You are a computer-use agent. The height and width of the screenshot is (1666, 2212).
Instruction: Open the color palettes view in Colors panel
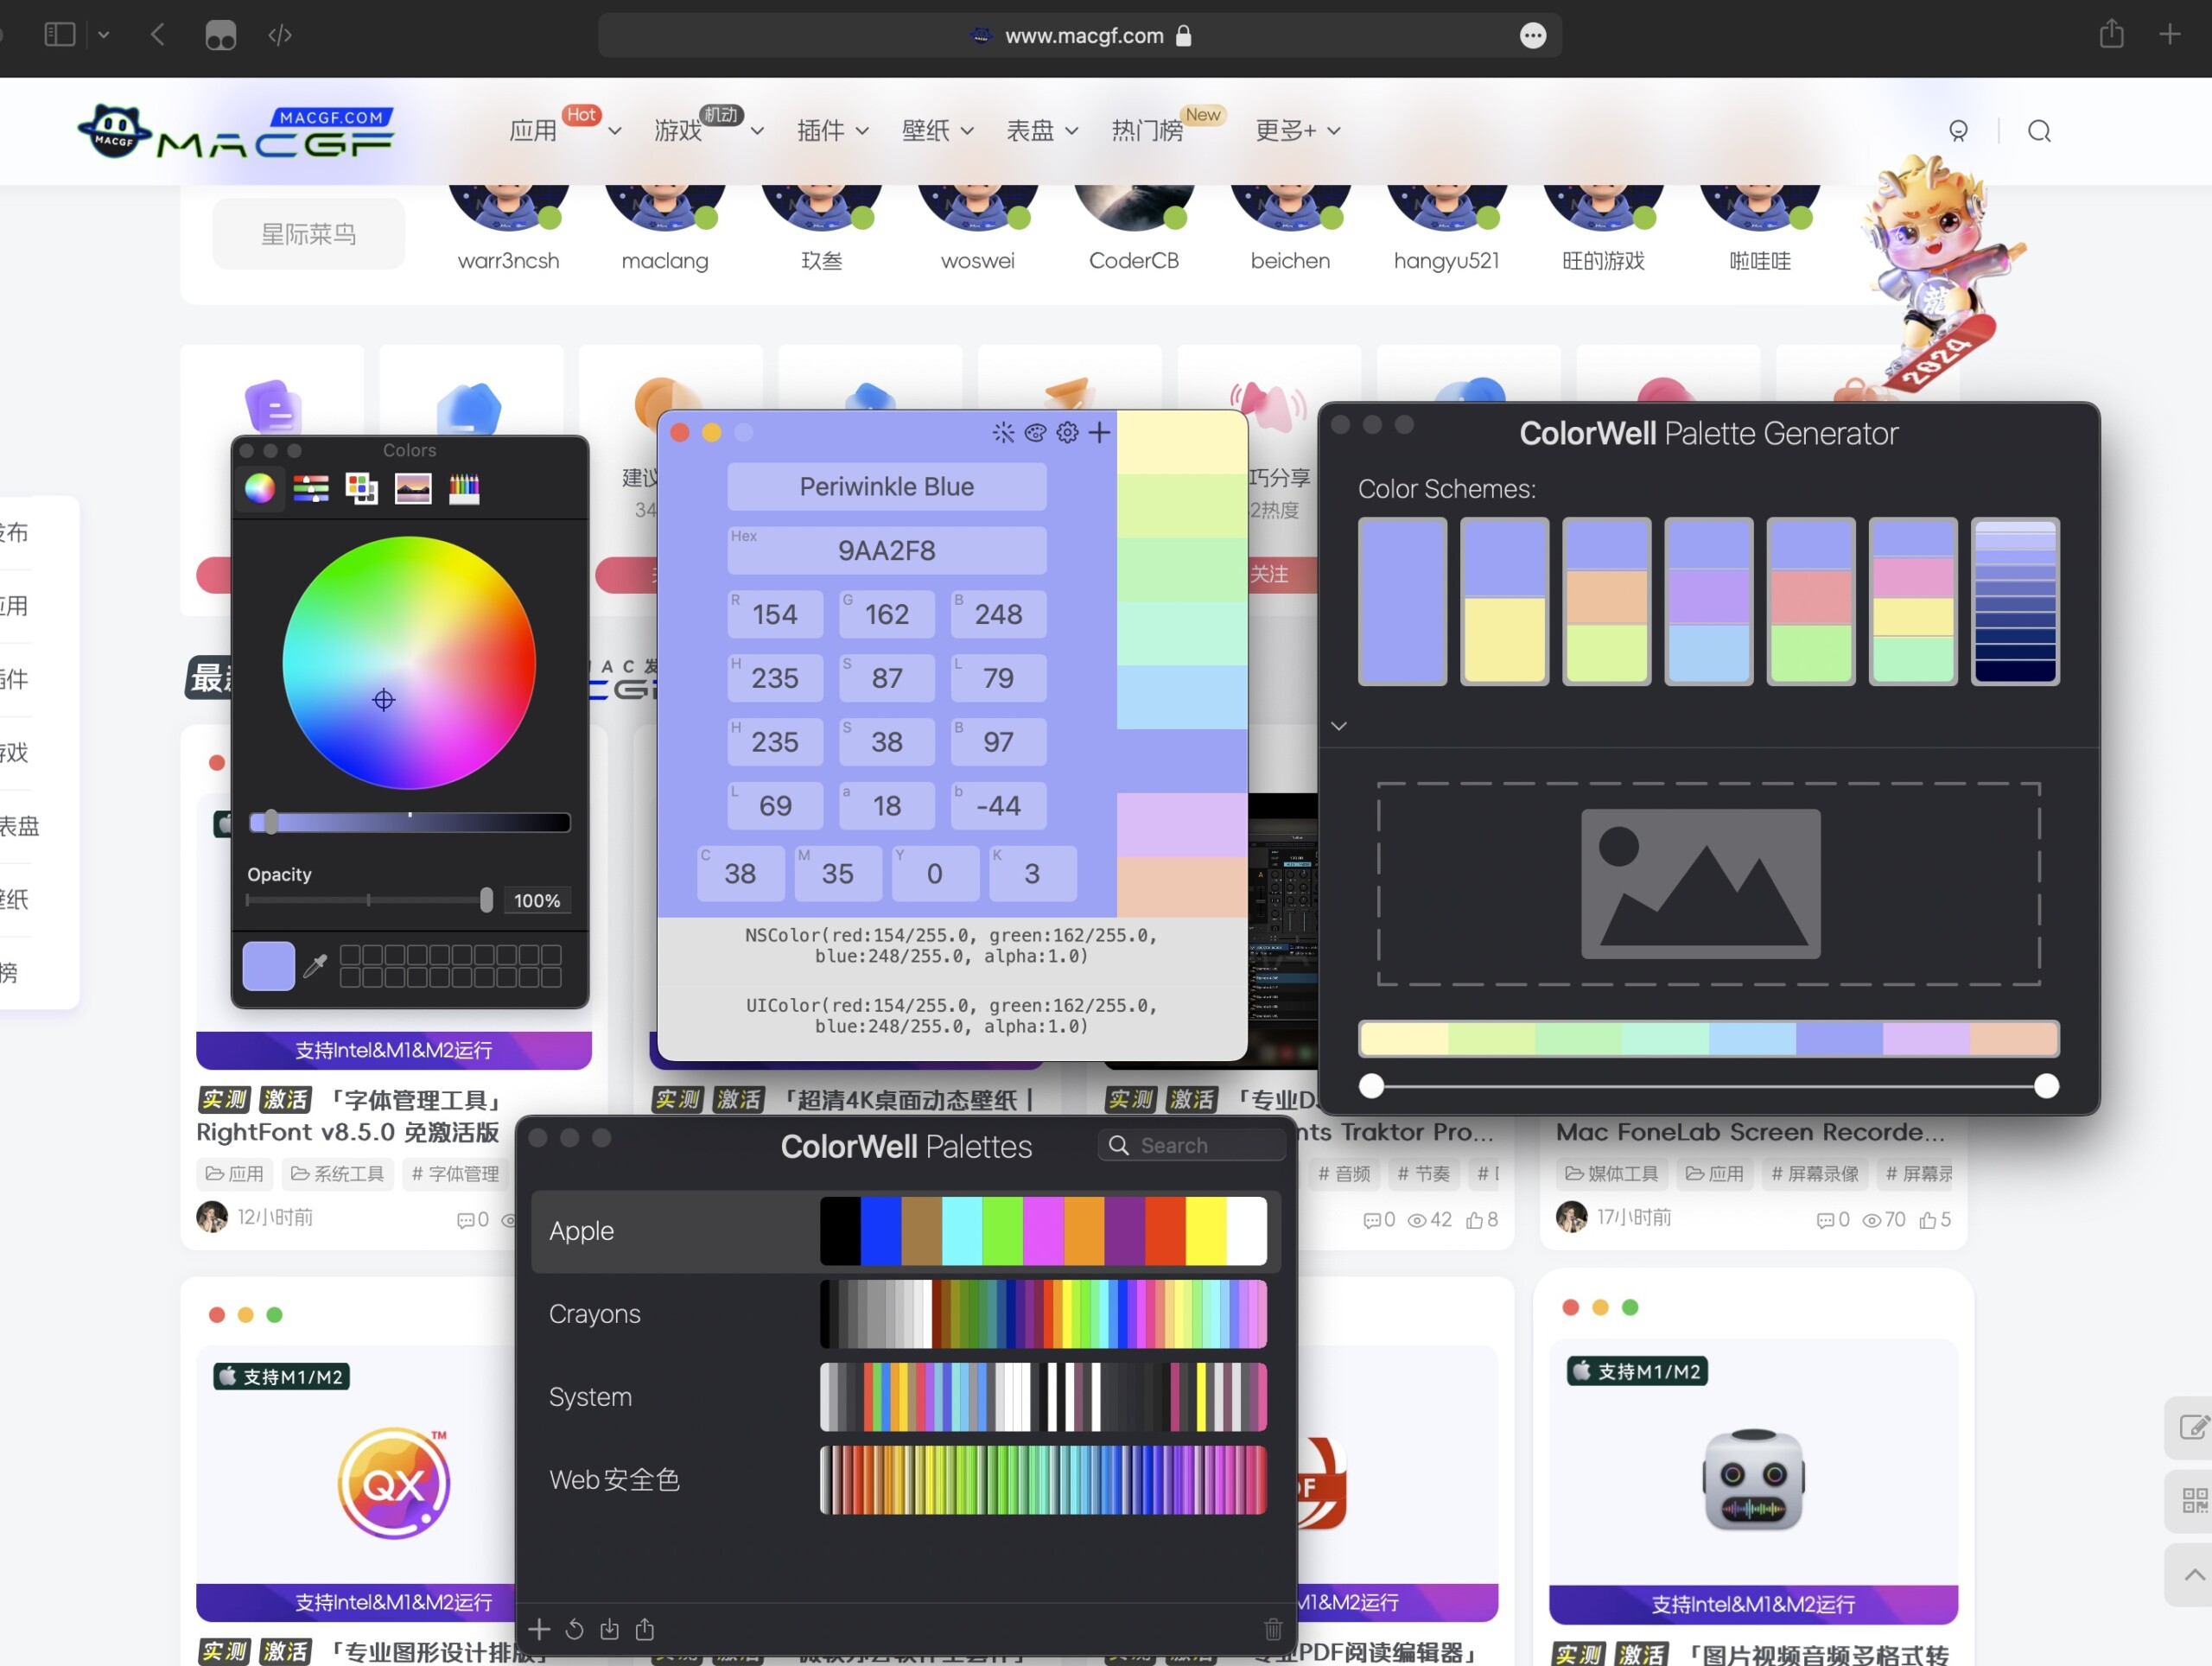point(362,489)
